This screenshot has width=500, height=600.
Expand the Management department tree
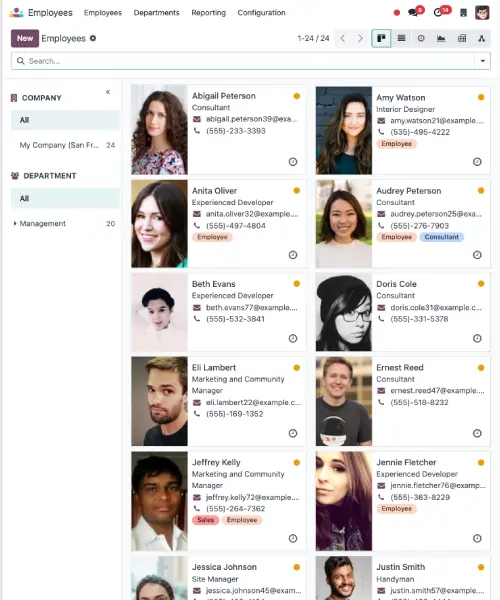15,223
